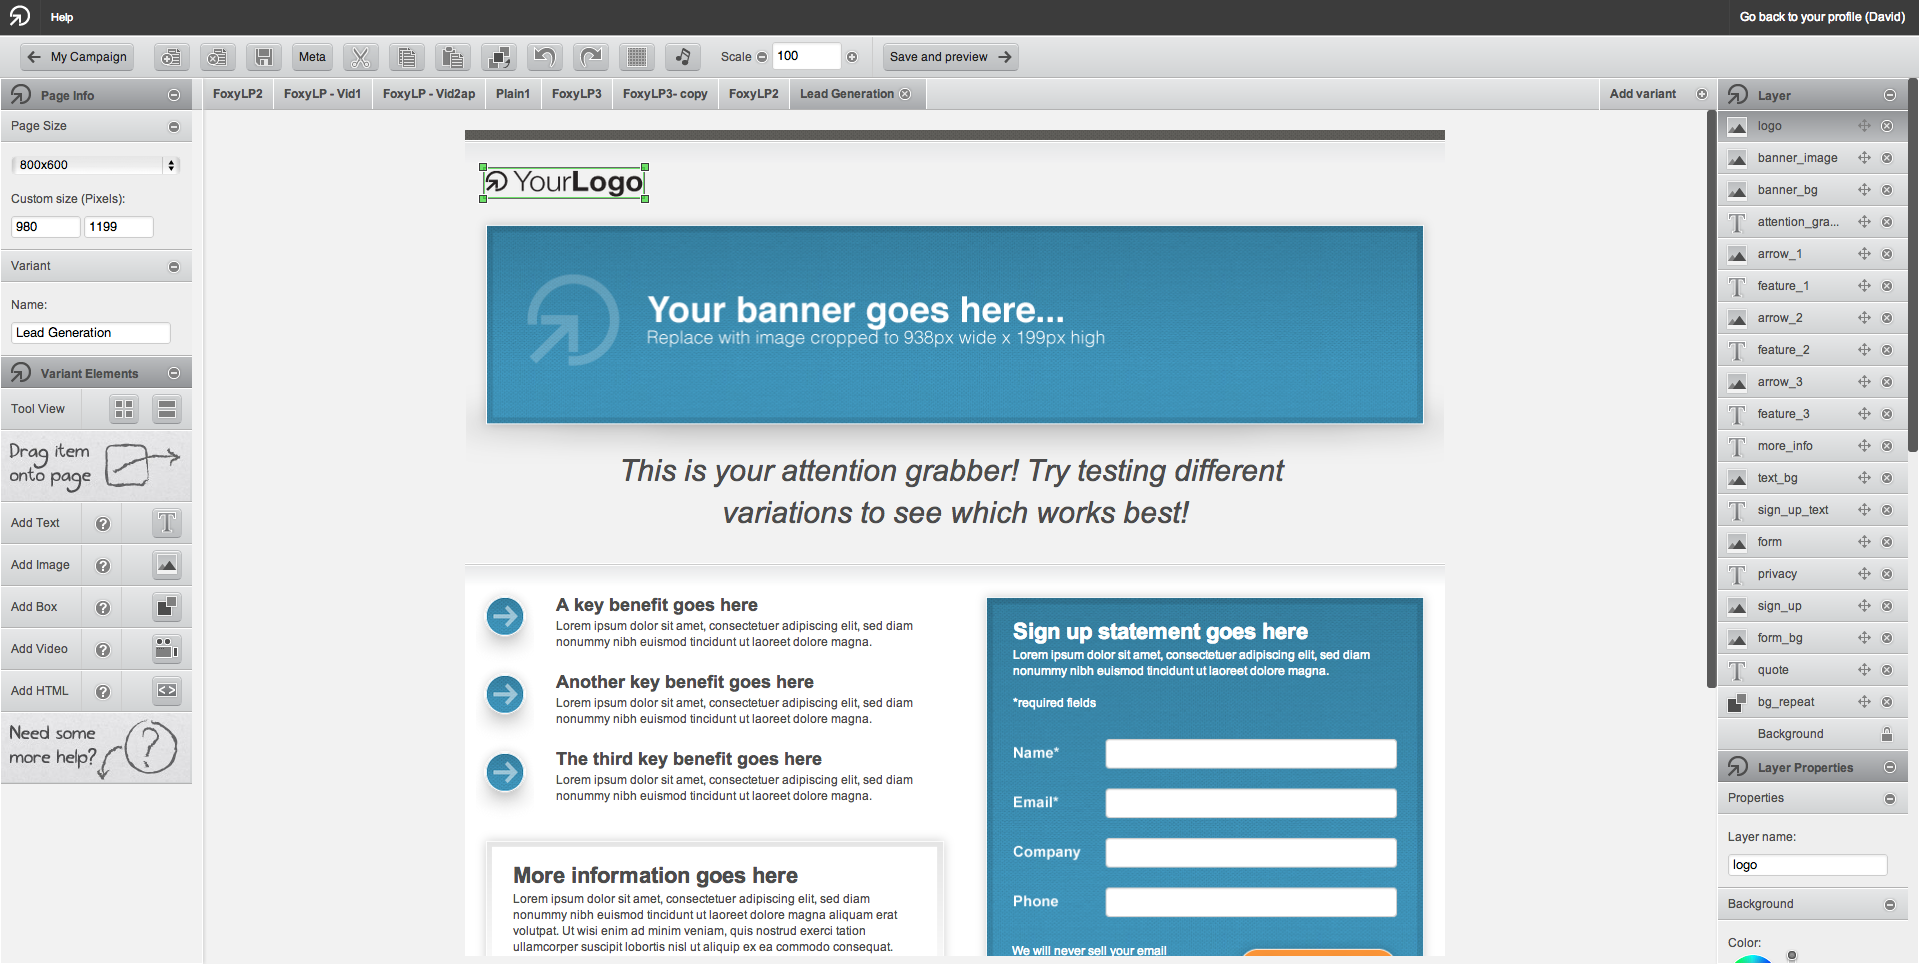Collapse the Variant Elements panel
The width and height of the screenshot is (1919, 964).
coord(174,374)
